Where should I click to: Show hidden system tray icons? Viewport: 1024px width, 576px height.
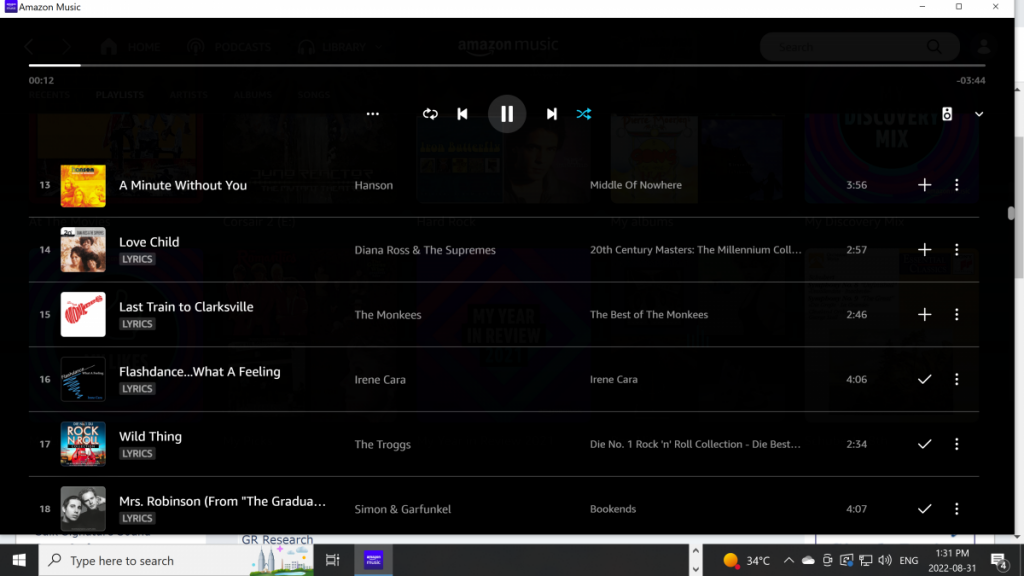[x=788, y=560]
